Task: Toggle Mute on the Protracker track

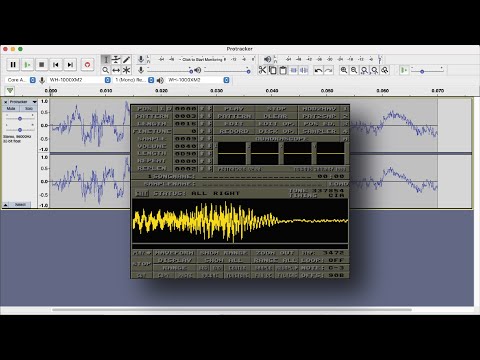Action: (11, 109)
